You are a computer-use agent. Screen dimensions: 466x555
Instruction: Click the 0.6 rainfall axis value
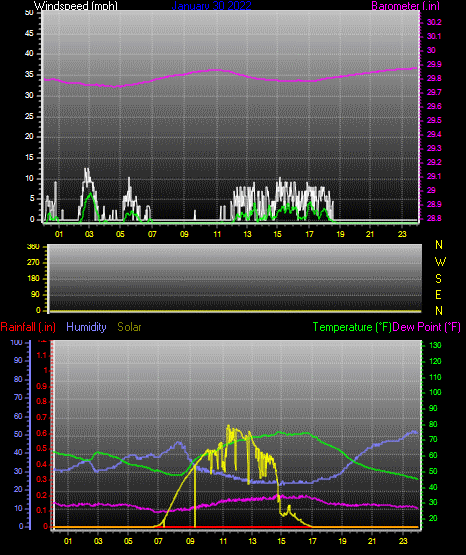click(42, 434)
